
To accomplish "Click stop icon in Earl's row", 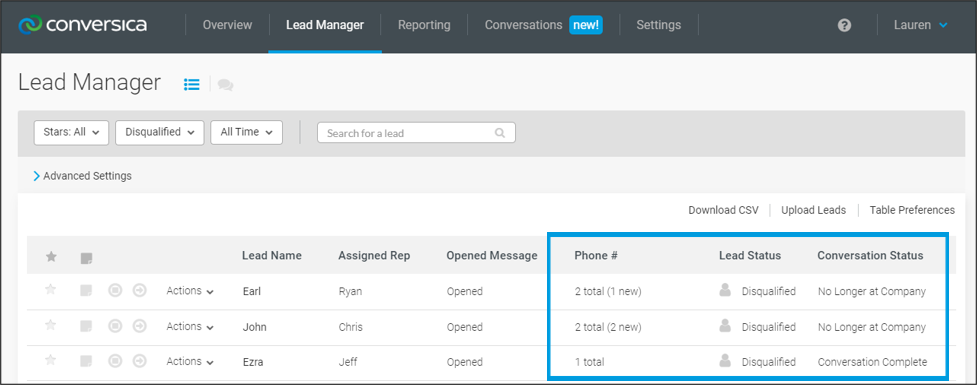I will point(115,290).
